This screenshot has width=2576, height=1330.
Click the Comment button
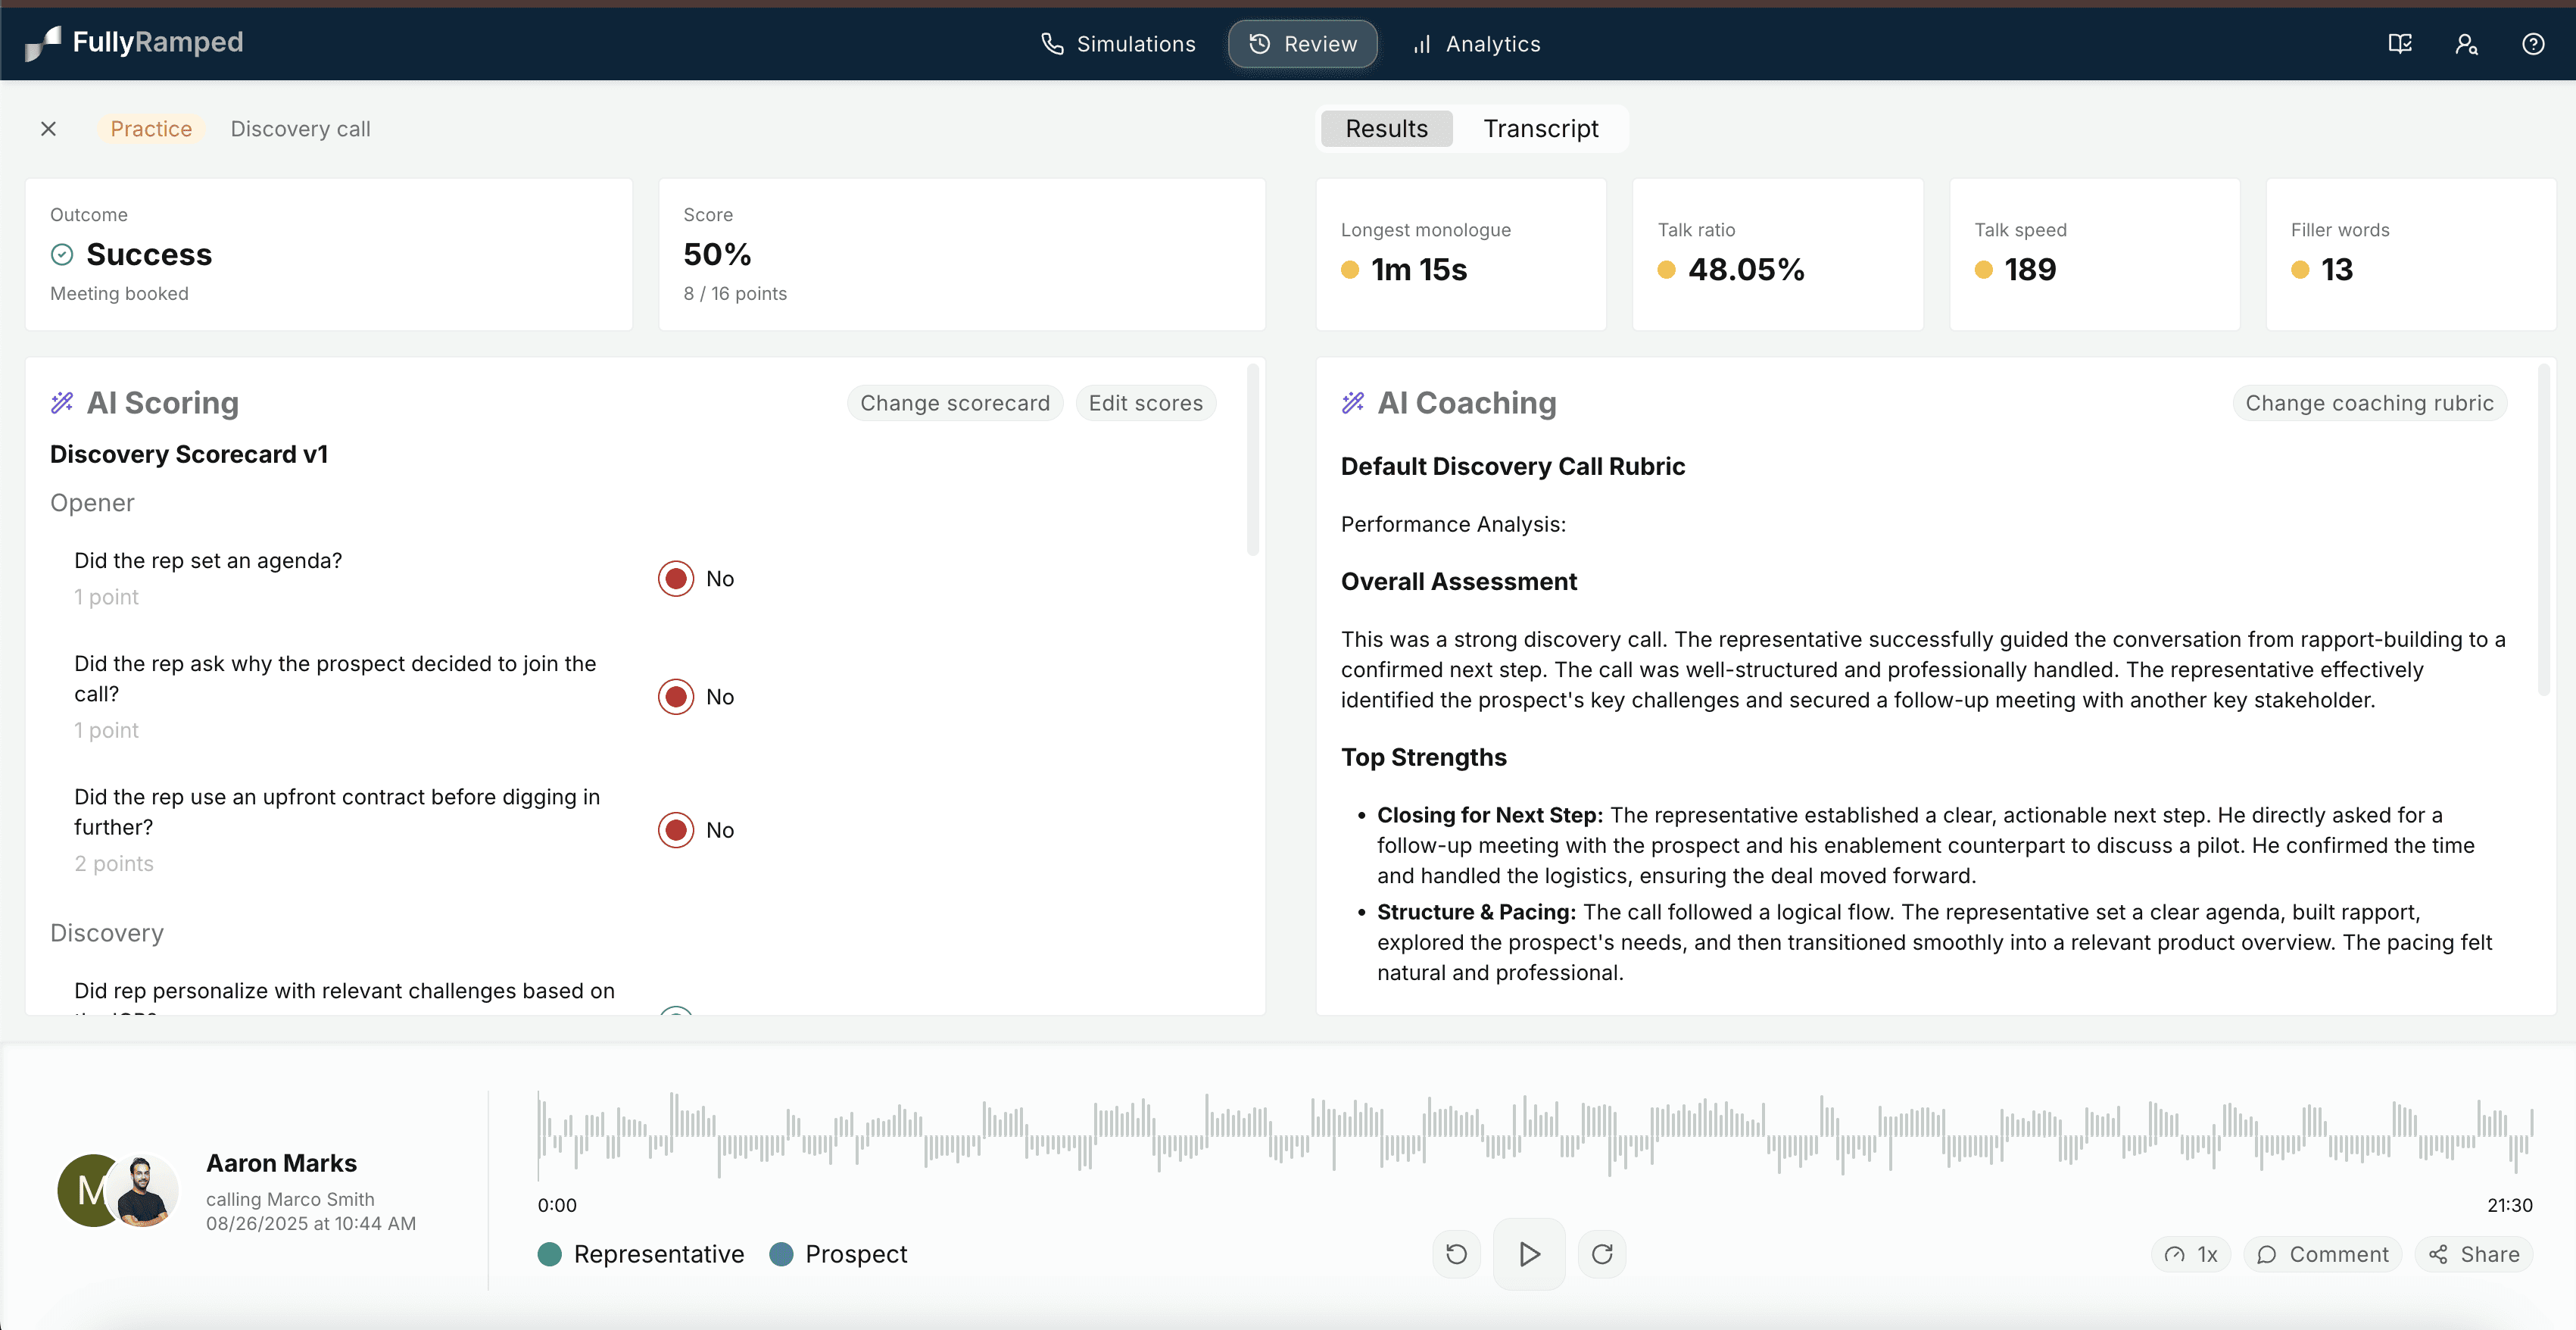(x=2322, y=1254)
